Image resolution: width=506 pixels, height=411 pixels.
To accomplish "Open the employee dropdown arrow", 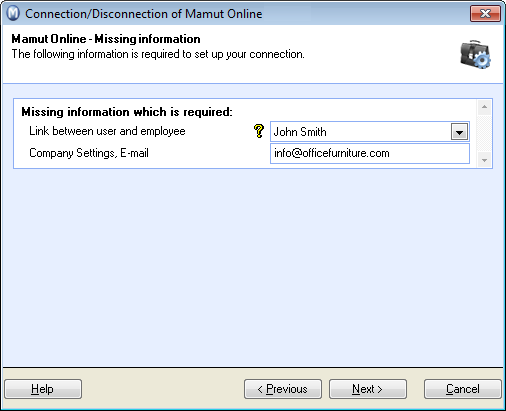I will [459, 132].
